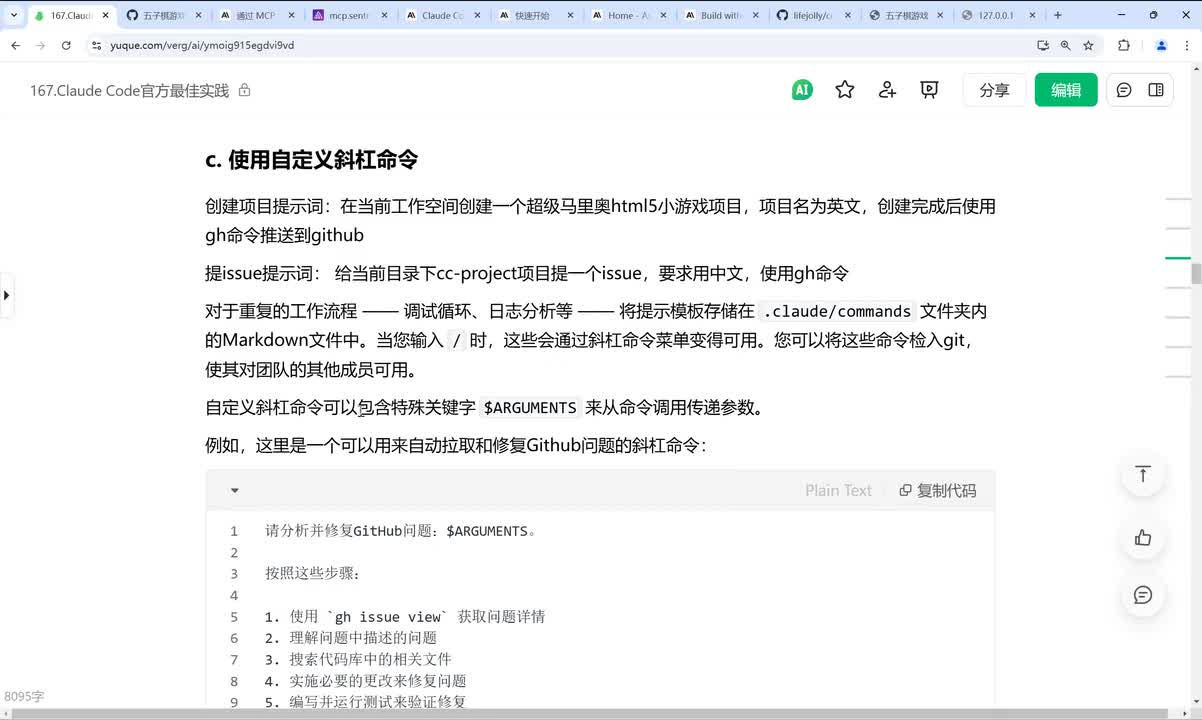1202x720 pixels.
Task: Expand the left sidebar arrow
Action: click(6, 295)
